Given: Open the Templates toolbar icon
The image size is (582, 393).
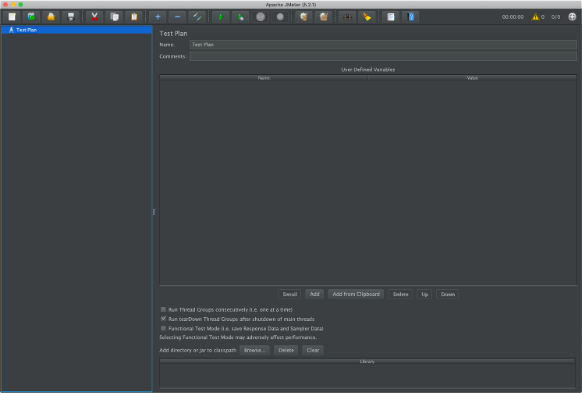Looking at the screenshot, I should click(x=31, y=17).
